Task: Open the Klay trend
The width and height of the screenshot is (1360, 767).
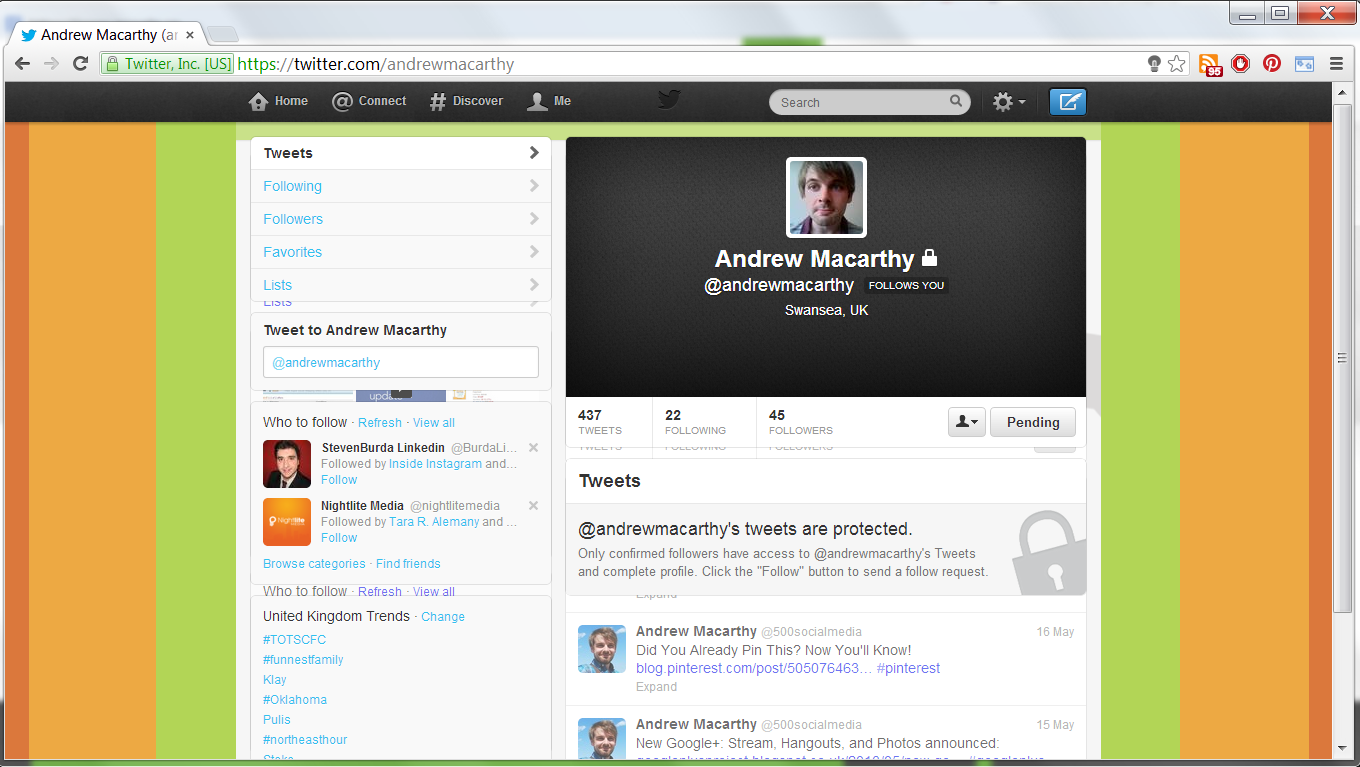Action: point(275,680)
